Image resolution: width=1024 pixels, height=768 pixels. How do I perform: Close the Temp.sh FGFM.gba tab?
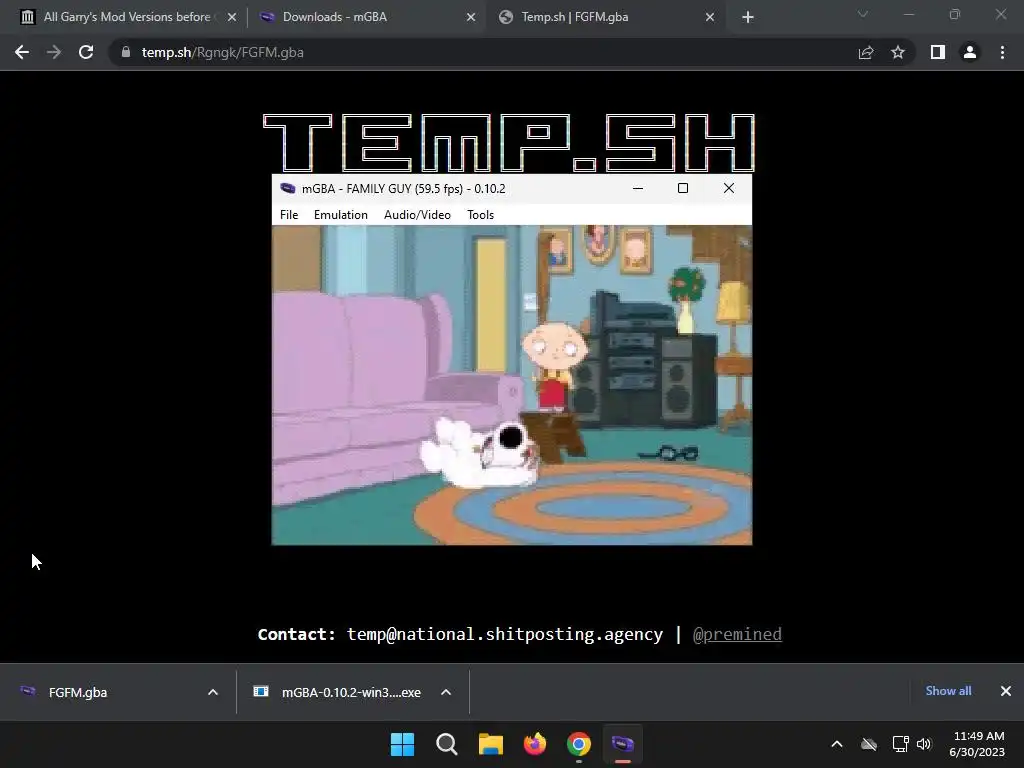(x=710, y=18)
